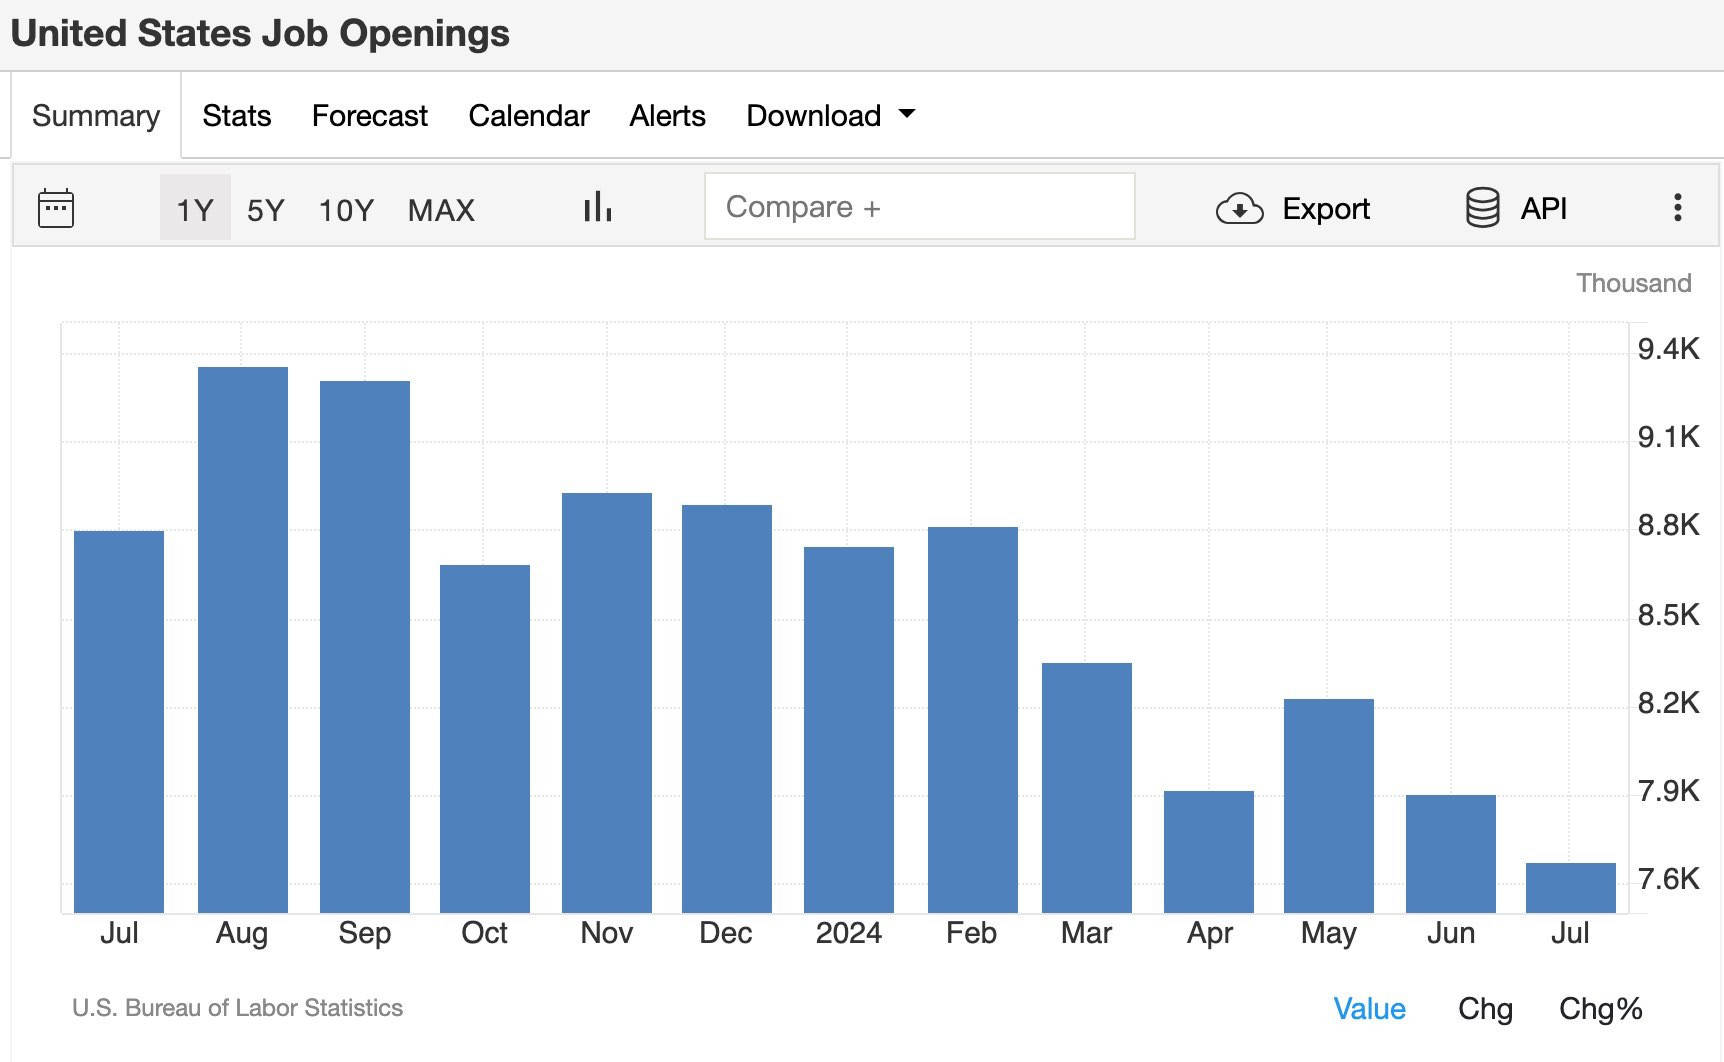Viewport: 1724px width, 1062px height.
Task: Show the MAX time range
Action: coord(441,210)
